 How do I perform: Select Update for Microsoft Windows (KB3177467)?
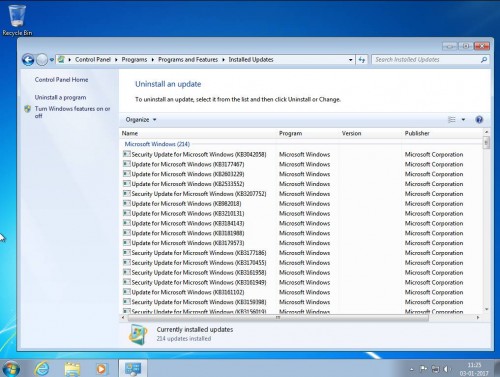[188, 164]
